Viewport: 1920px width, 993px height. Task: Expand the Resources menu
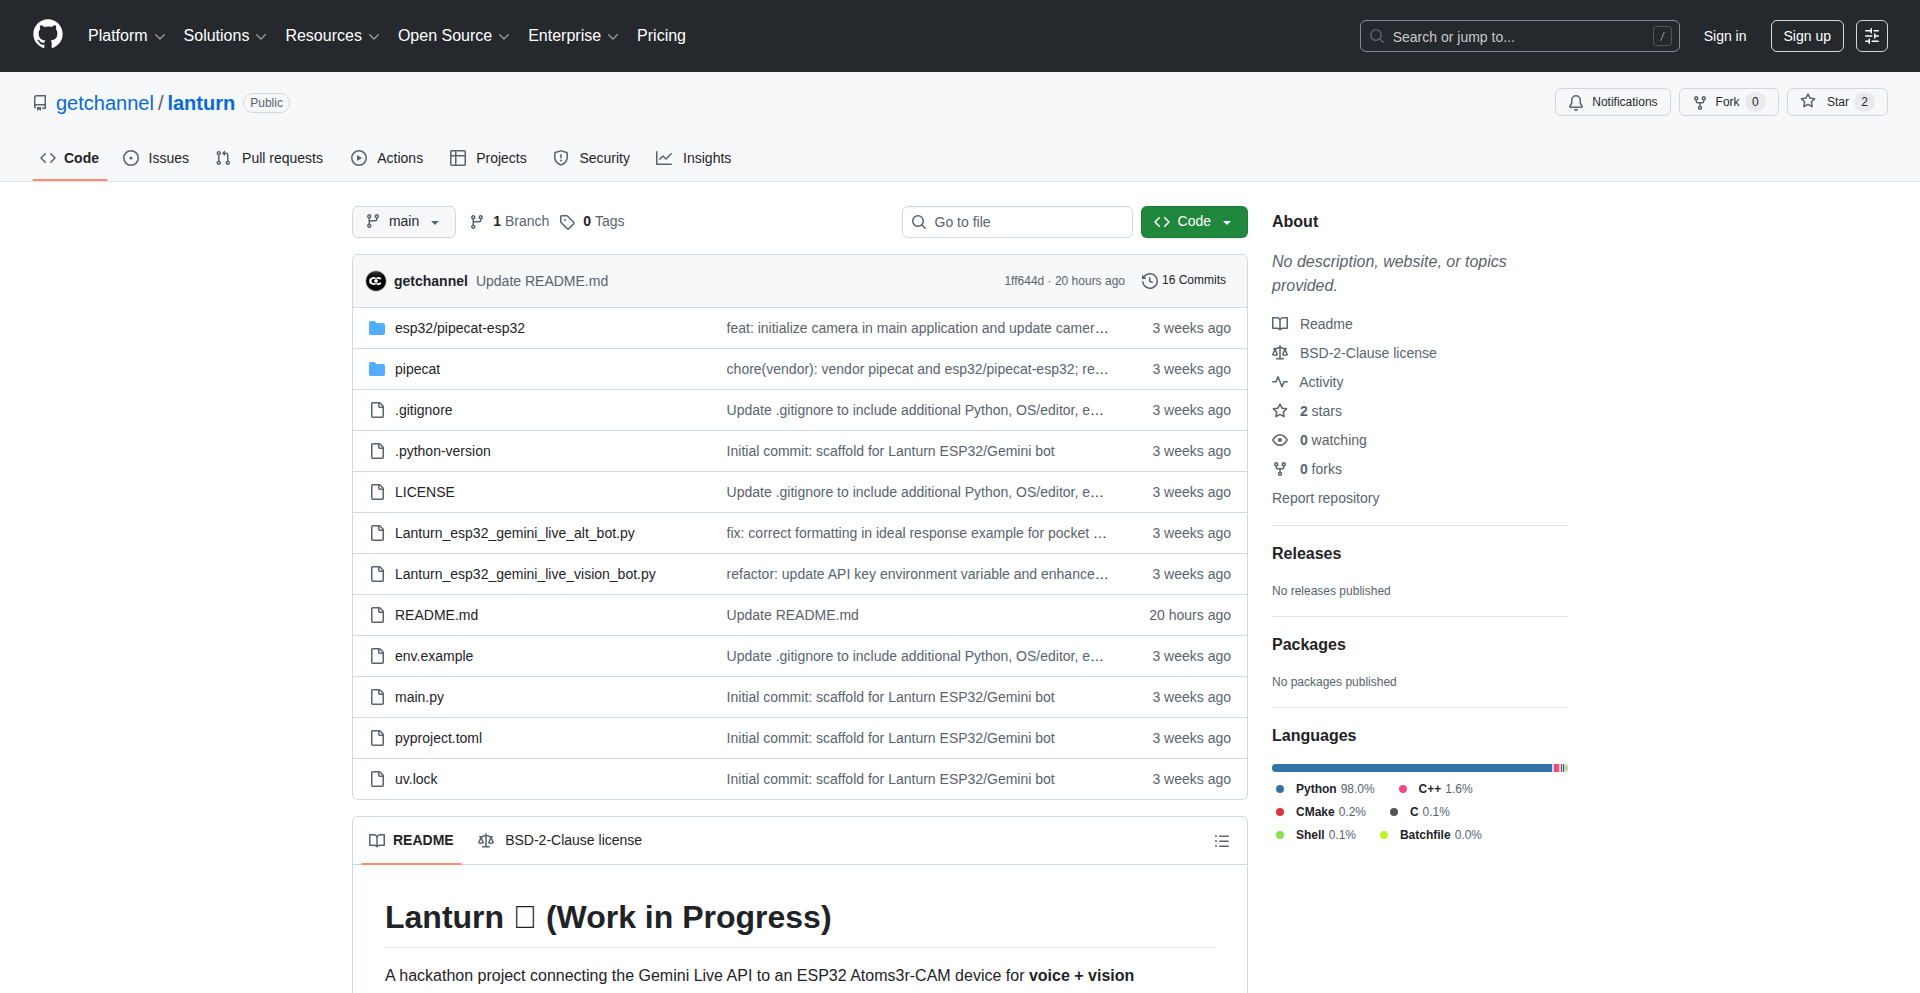point(332,36)
